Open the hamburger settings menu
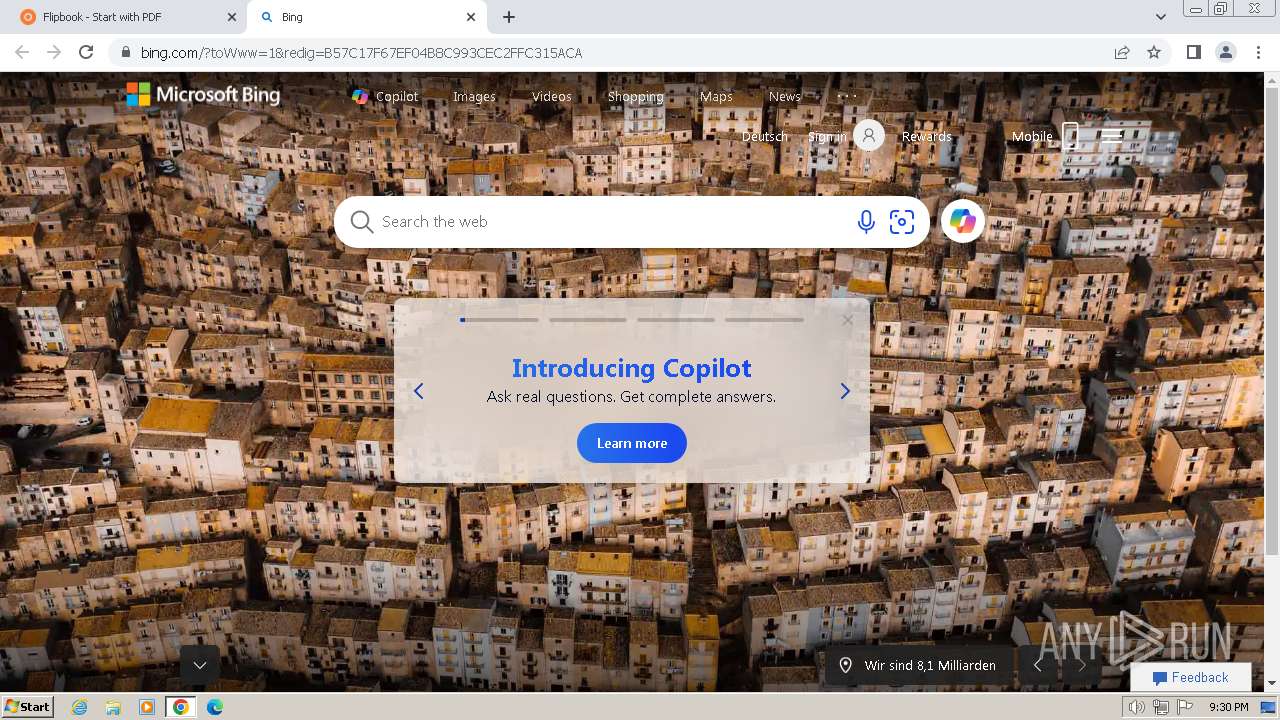This screenshot has width=1280, height=720. coord(1111,136)
